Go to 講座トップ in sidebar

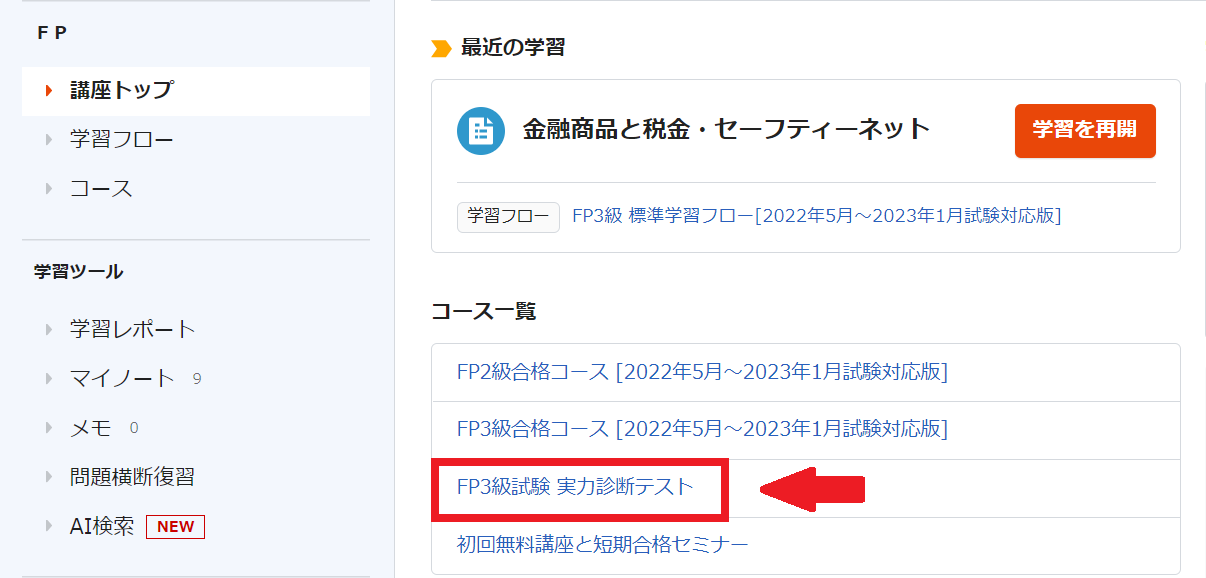[121, 91]
